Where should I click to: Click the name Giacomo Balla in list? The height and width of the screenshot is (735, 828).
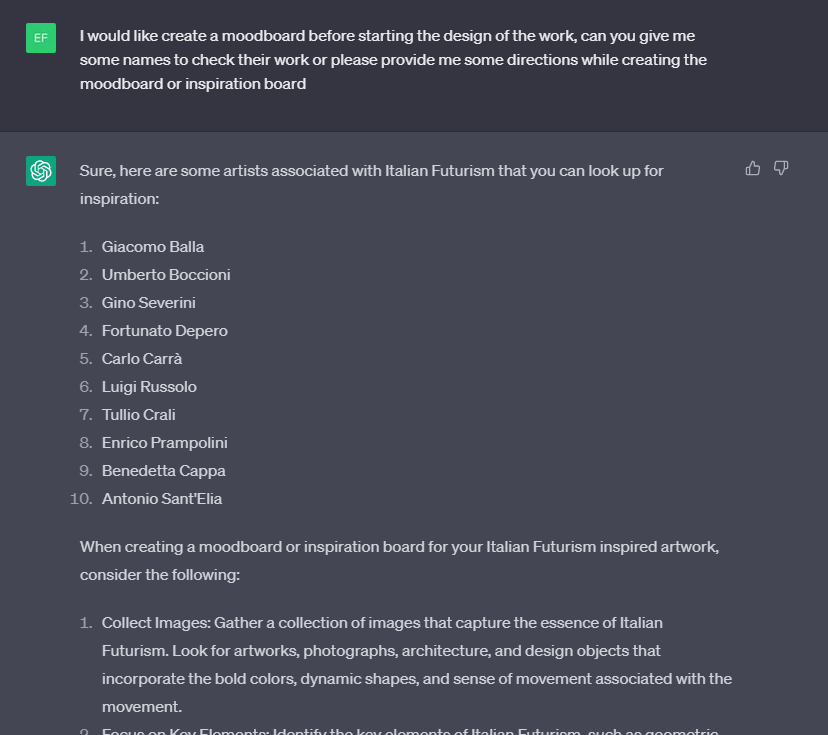(153, 247)
